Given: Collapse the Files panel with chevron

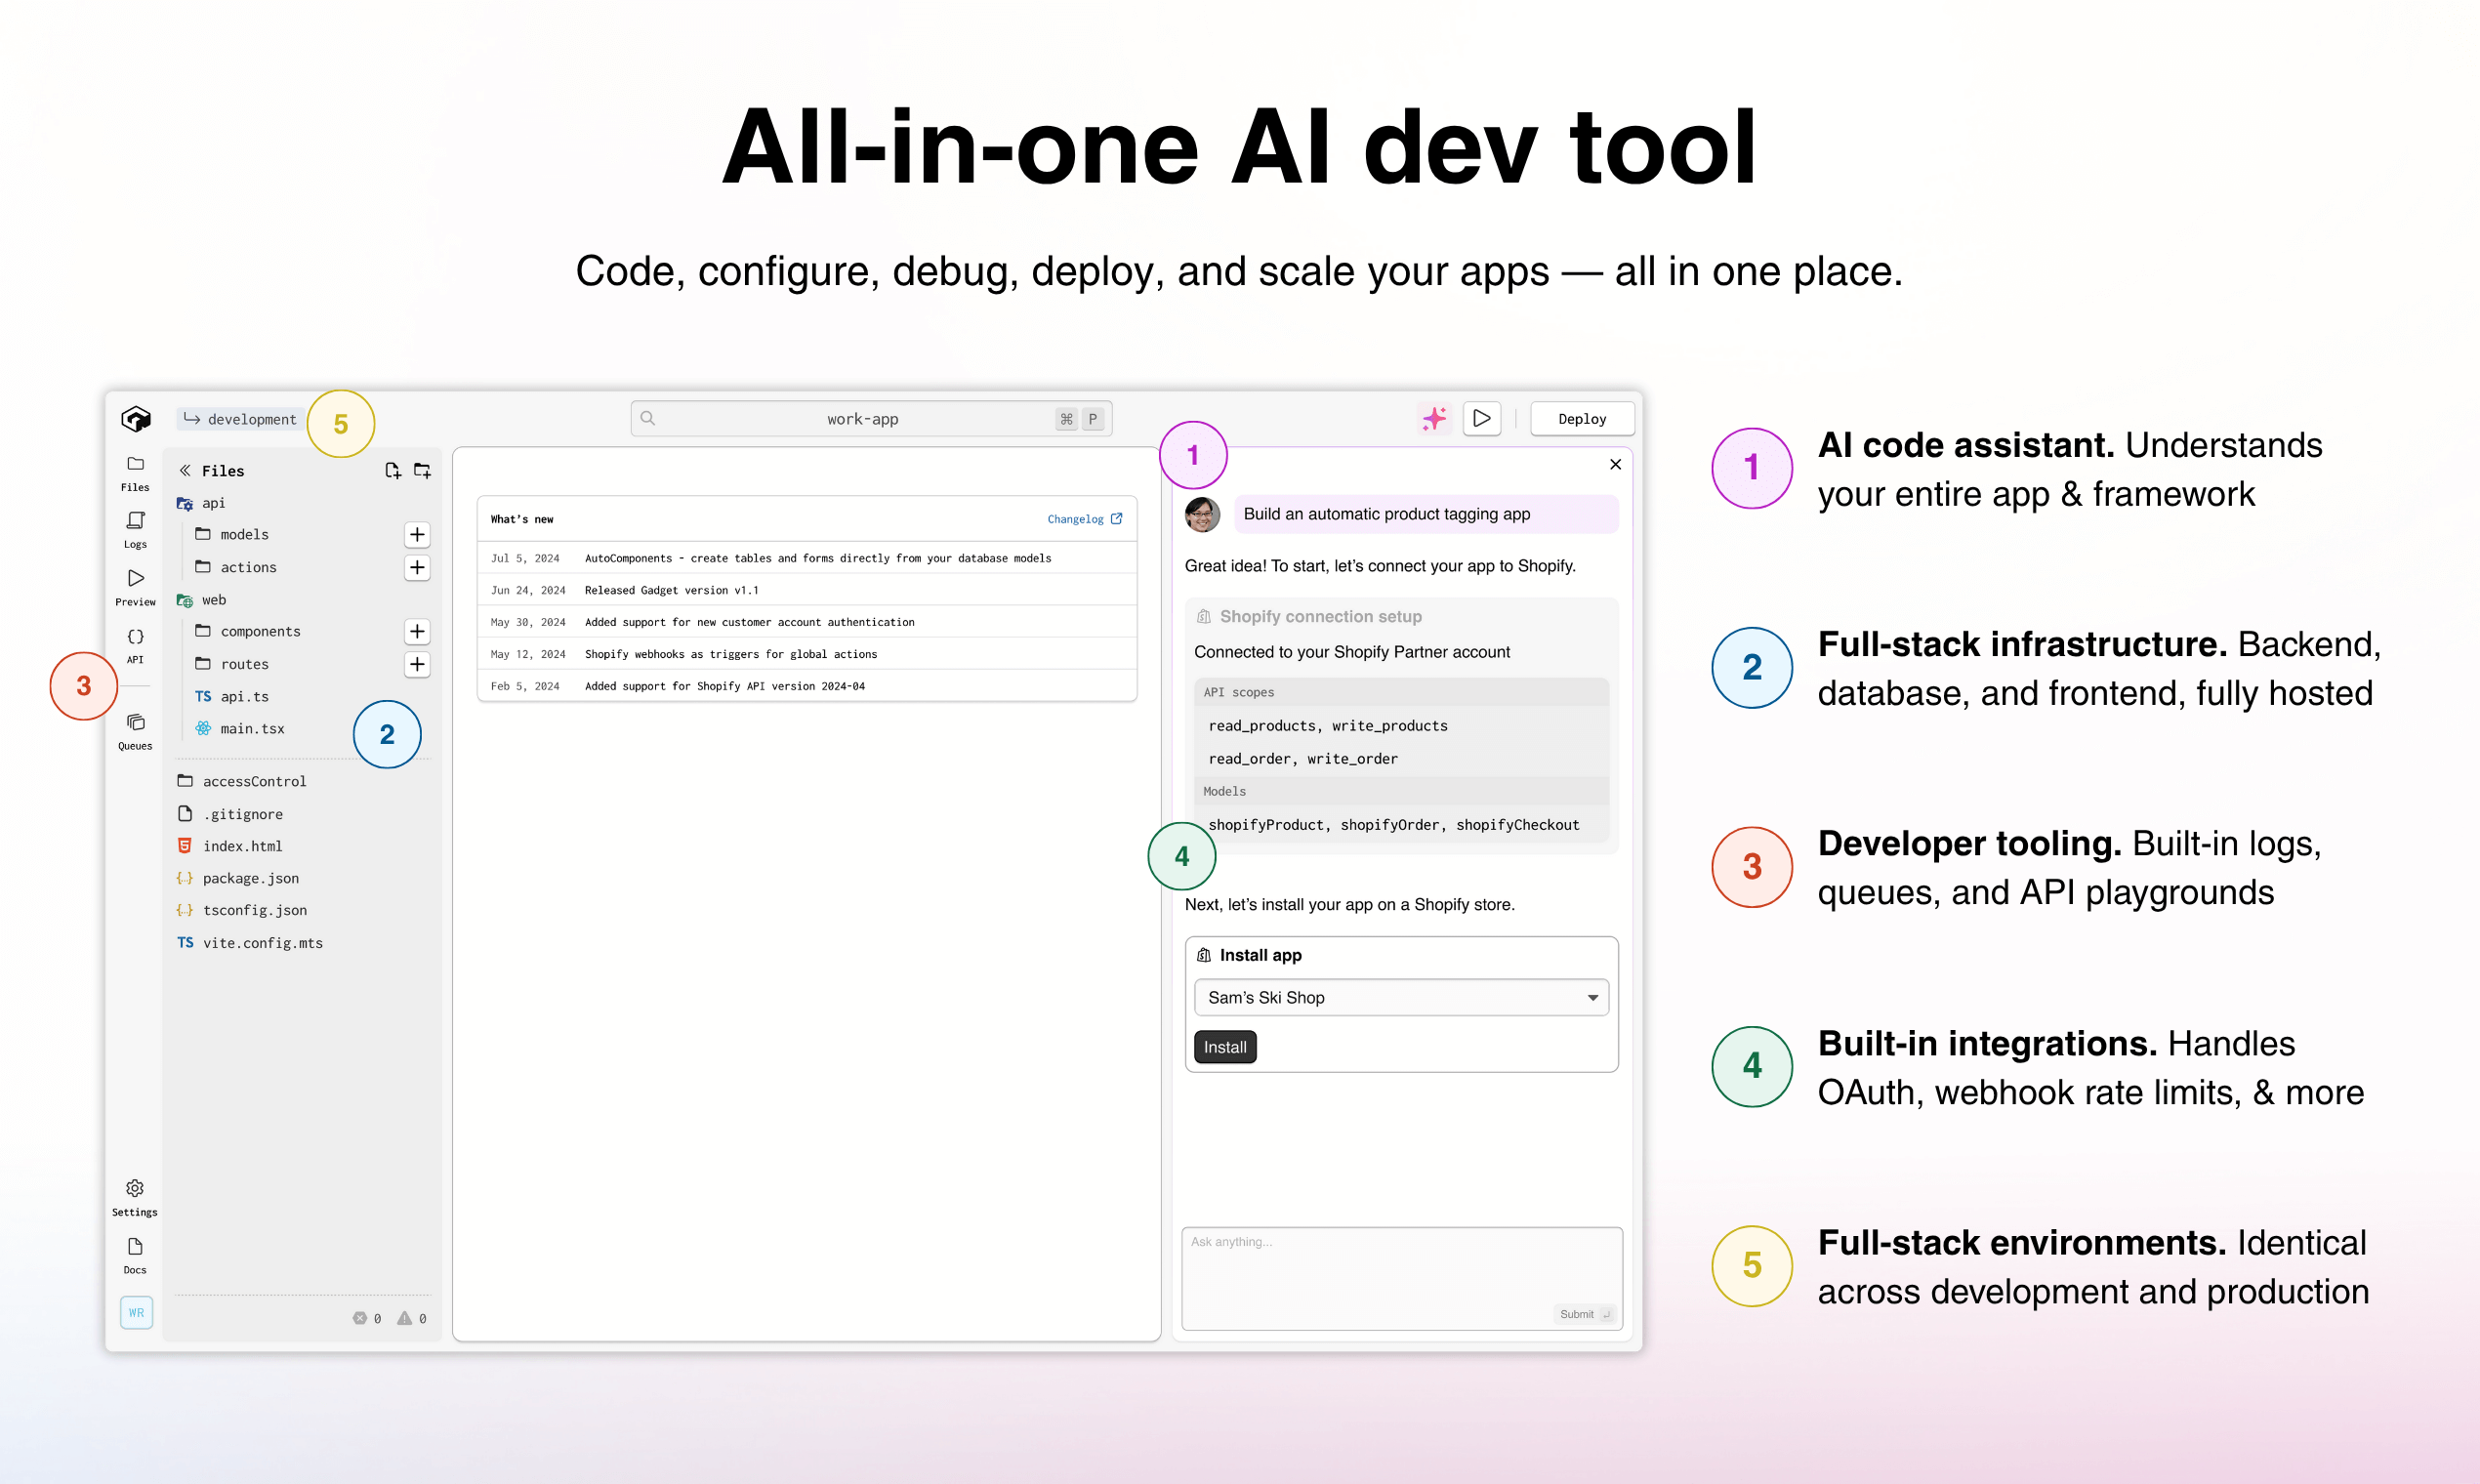Looking at the screenshot, I should point(185,470).
